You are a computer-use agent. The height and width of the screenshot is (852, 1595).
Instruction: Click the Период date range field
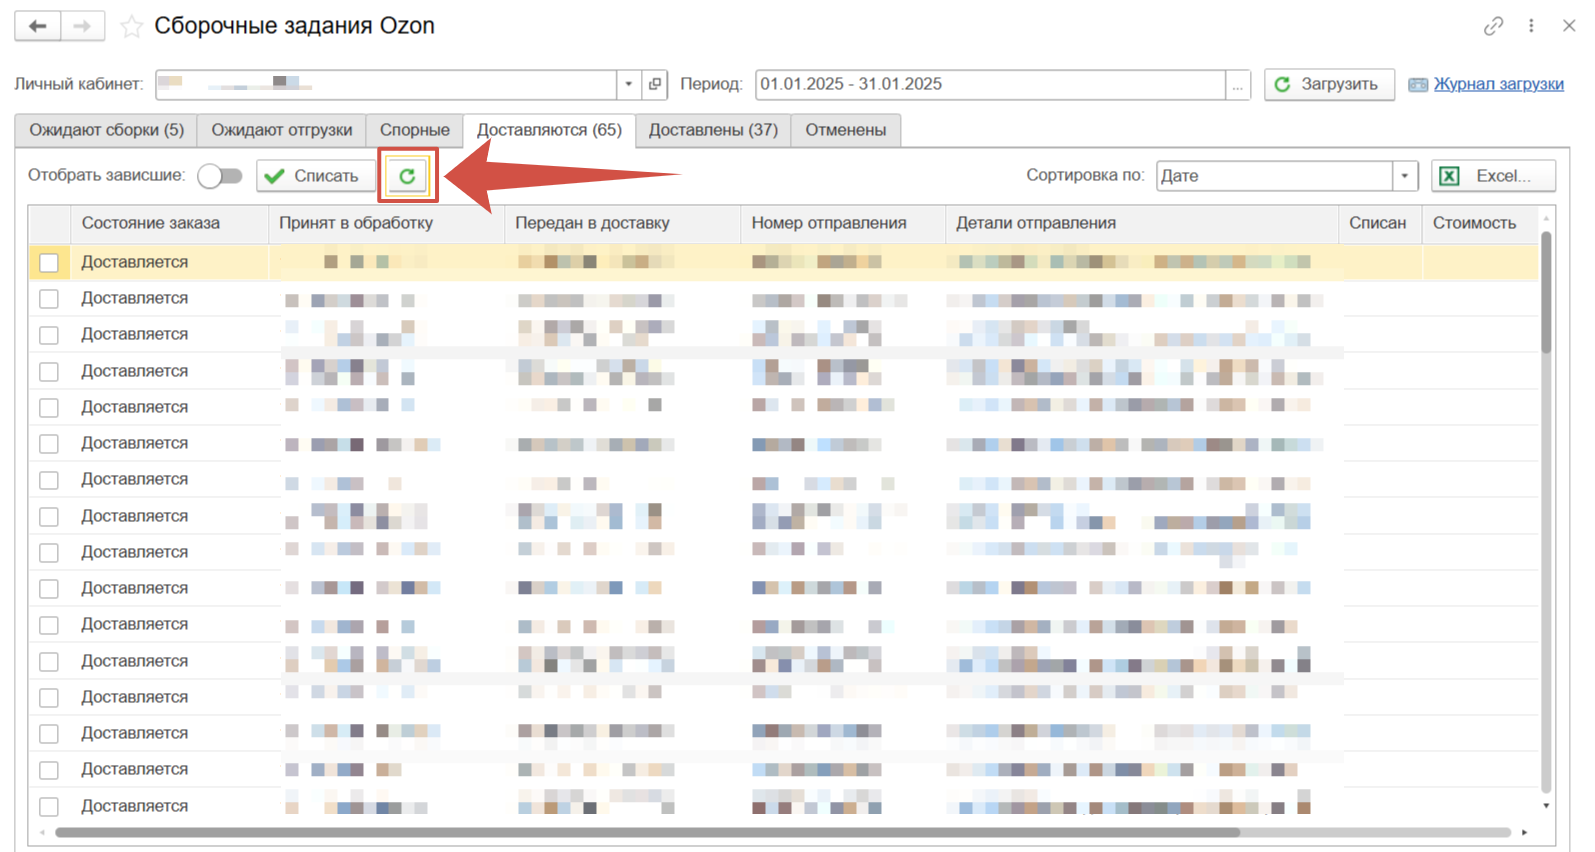coord(990,84)
